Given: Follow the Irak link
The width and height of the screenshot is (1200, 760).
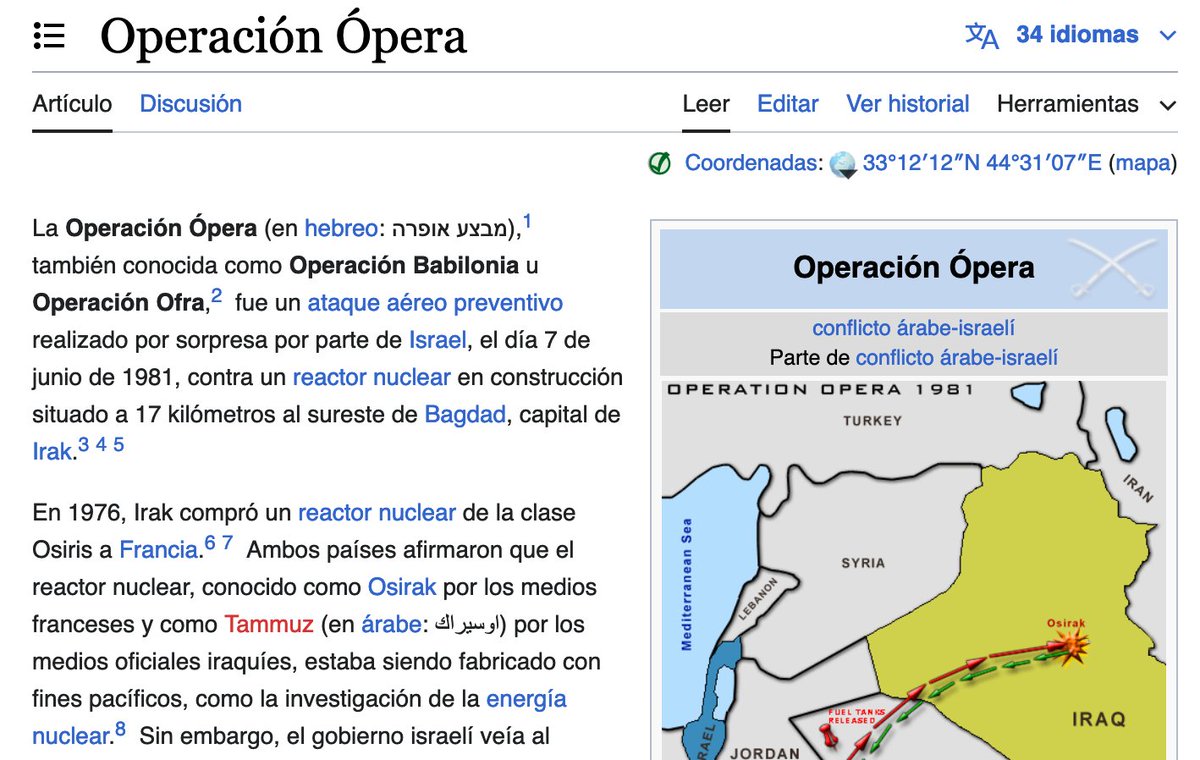Looking at the screenshot, I should click(x=52, y=451).
